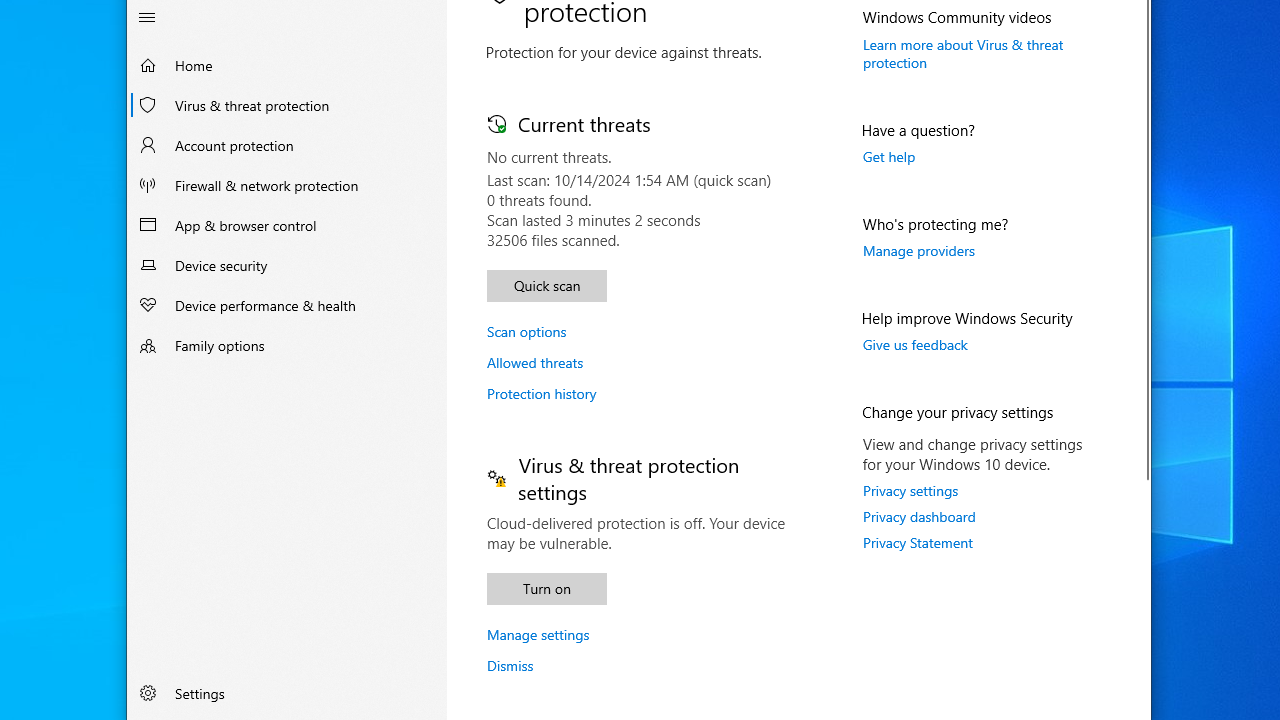Click the Device security laptop icon
The height and width of the screenshot is (720, 1280).
point(148,265)
